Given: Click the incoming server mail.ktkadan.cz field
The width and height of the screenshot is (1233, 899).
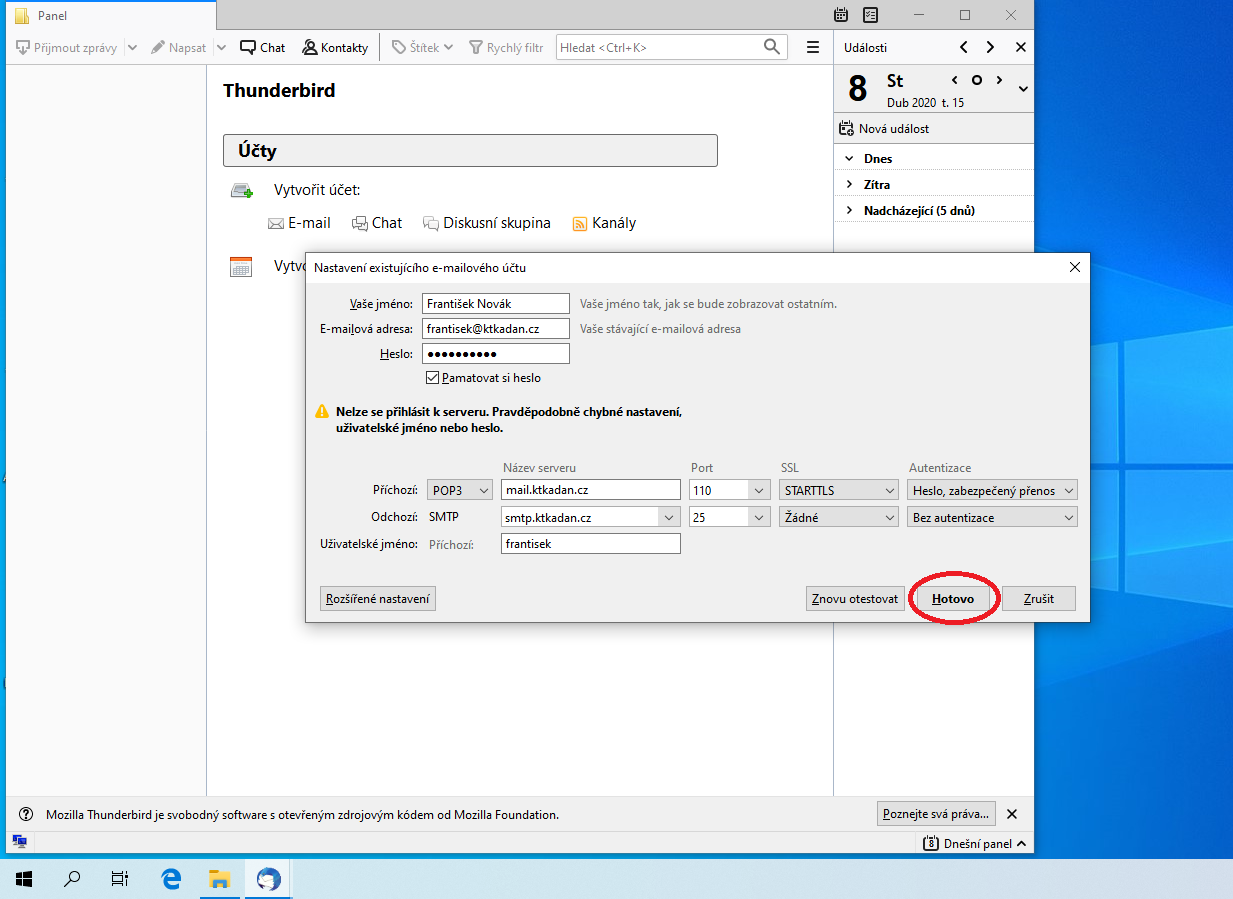Looking at the screenshot, I should pos(590,490).
